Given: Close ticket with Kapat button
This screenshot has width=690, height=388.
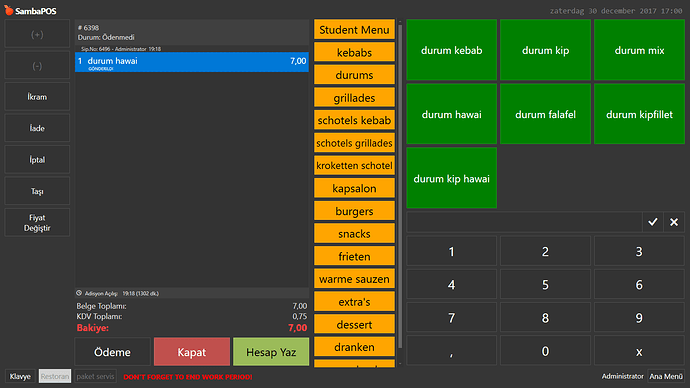Looking at the screenshot, I should [192, 352].
